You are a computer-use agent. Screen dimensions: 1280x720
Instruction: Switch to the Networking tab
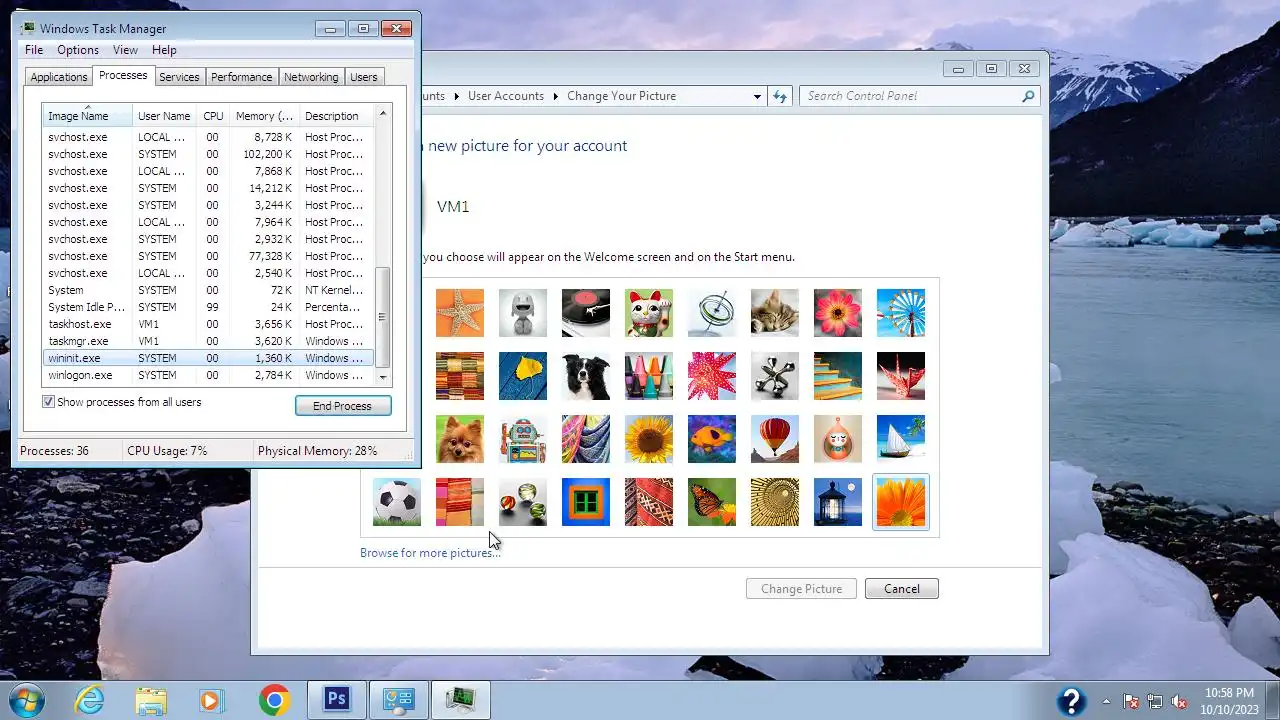click(x=311, y=77)
